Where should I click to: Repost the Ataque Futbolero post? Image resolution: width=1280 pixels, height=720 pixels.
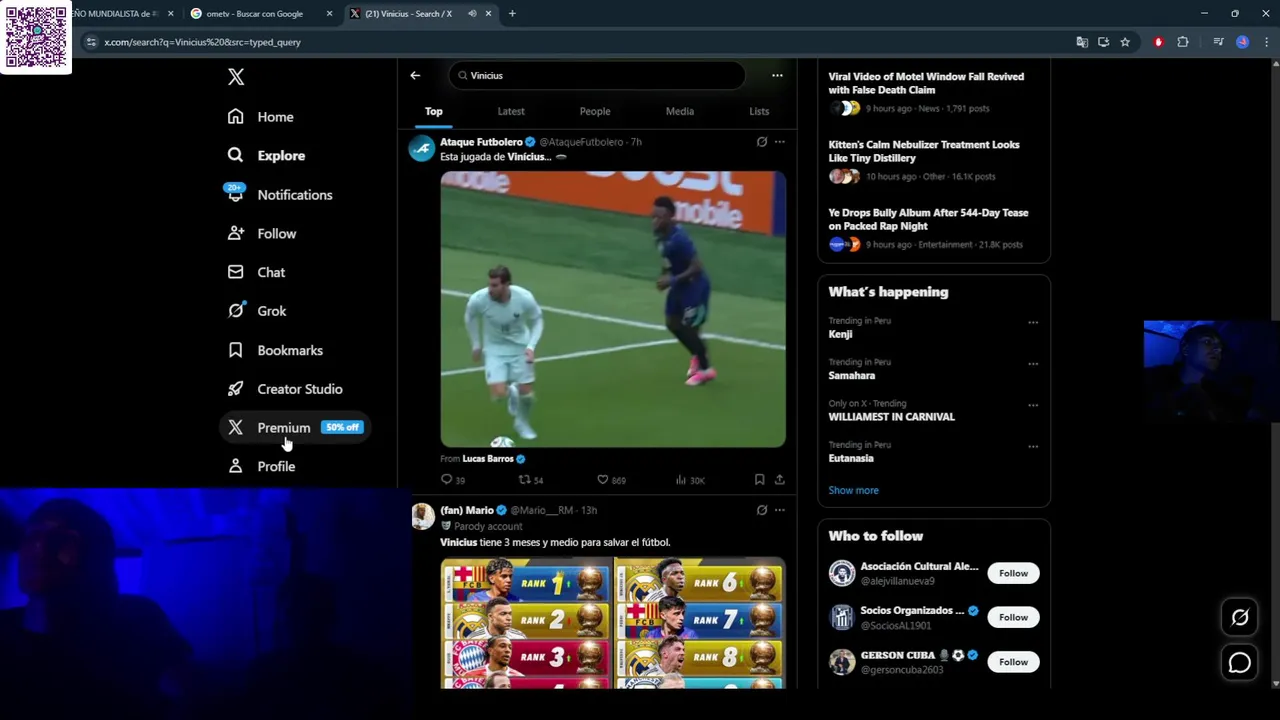[531, 480]
